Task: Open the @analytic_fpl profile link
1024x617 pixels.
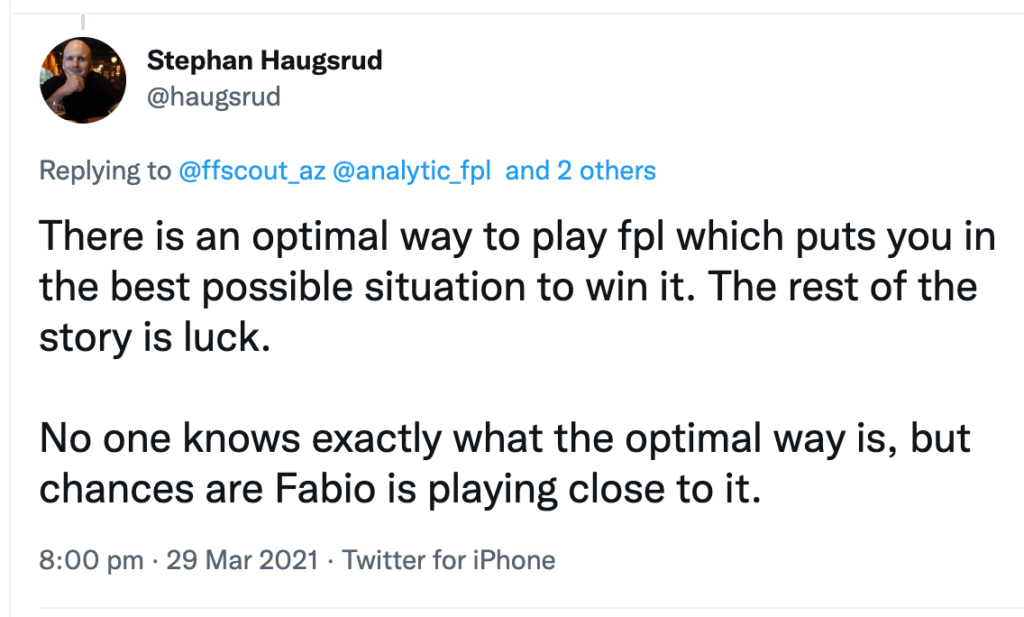Action: click(411, 170)
